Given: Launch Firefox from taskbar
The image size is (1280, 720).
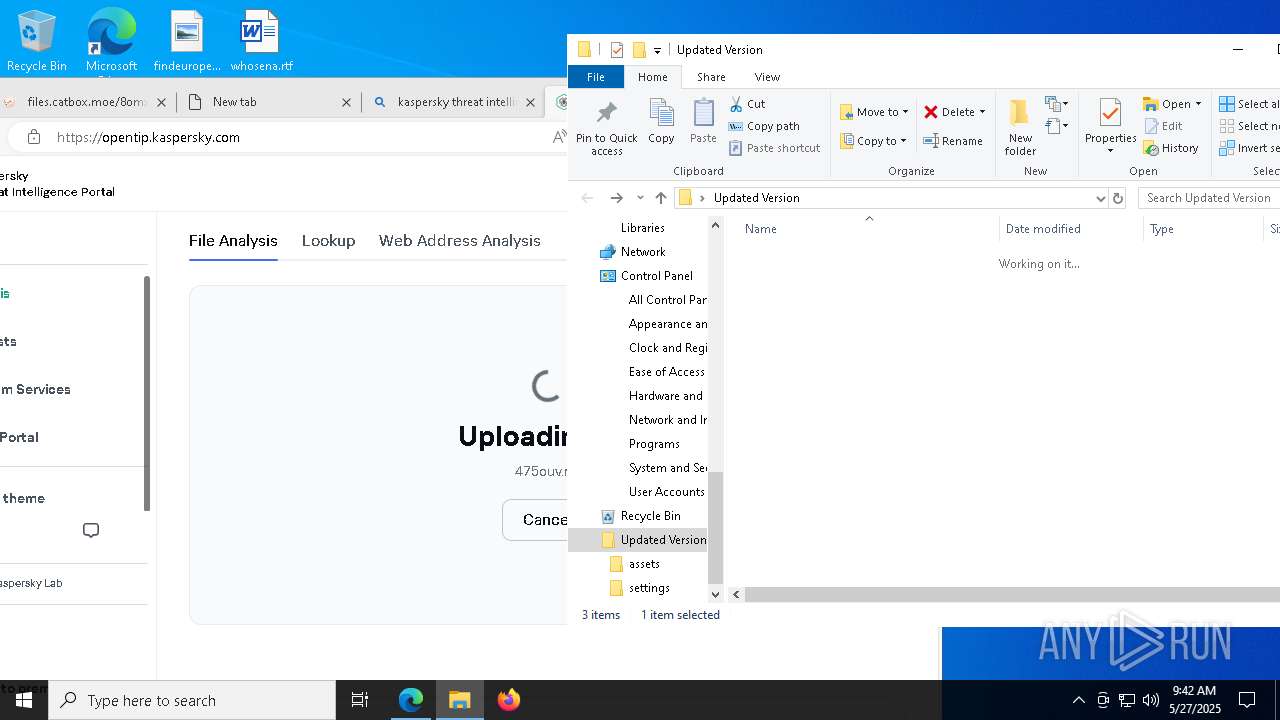Looking at the screenshot, I should (x=509, y=700).
